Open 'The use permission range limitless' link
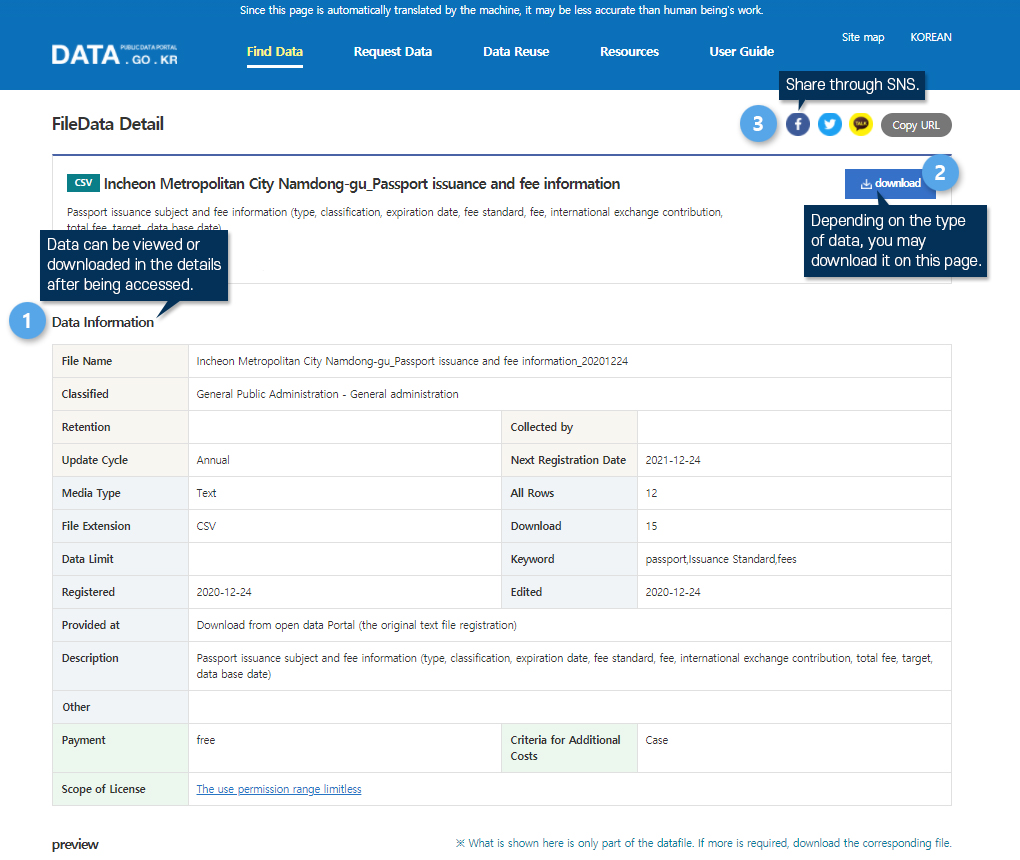 (279, 789)
